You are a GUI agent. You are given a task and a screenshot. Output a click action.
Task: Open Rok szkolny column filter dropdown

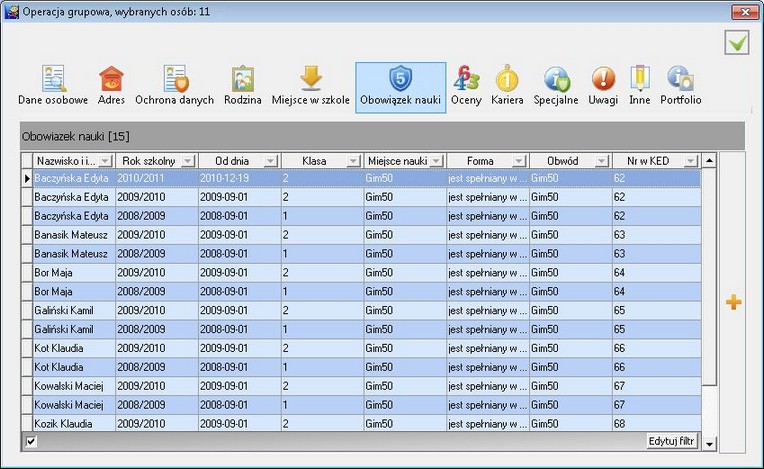point(189,161)
